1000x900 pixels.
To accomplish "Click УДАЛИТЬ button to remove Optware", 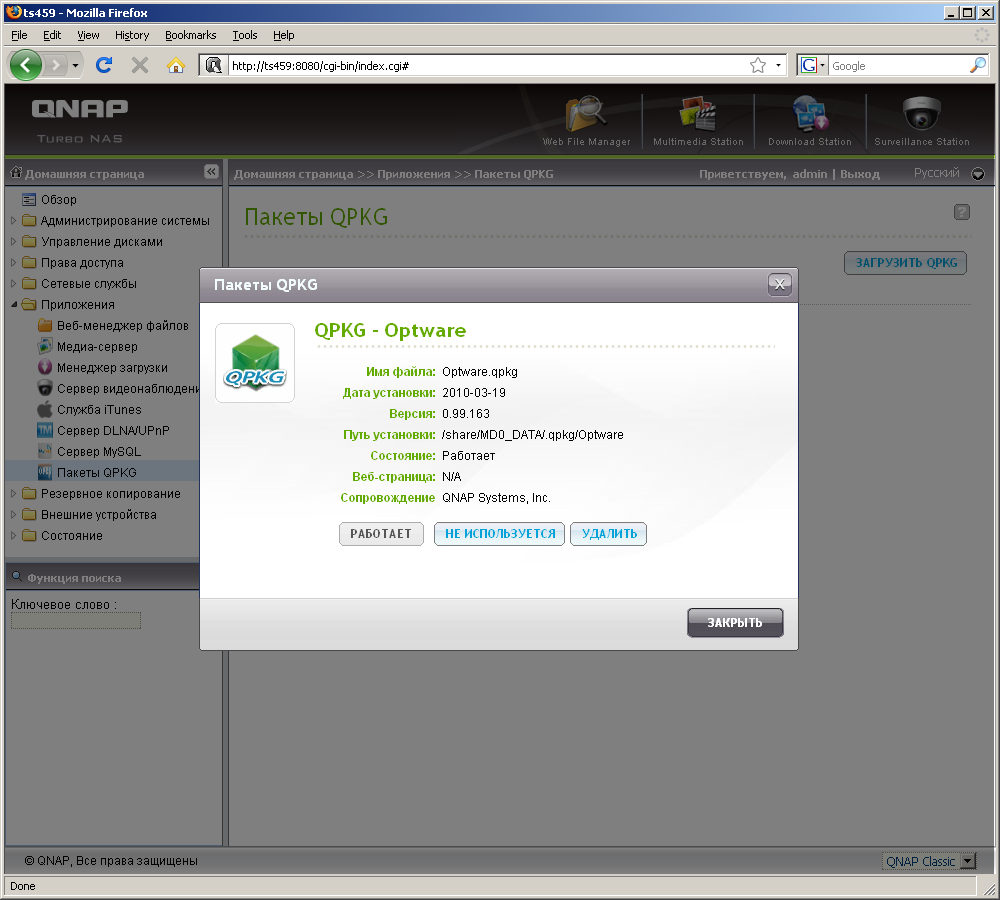I will 609,534.
